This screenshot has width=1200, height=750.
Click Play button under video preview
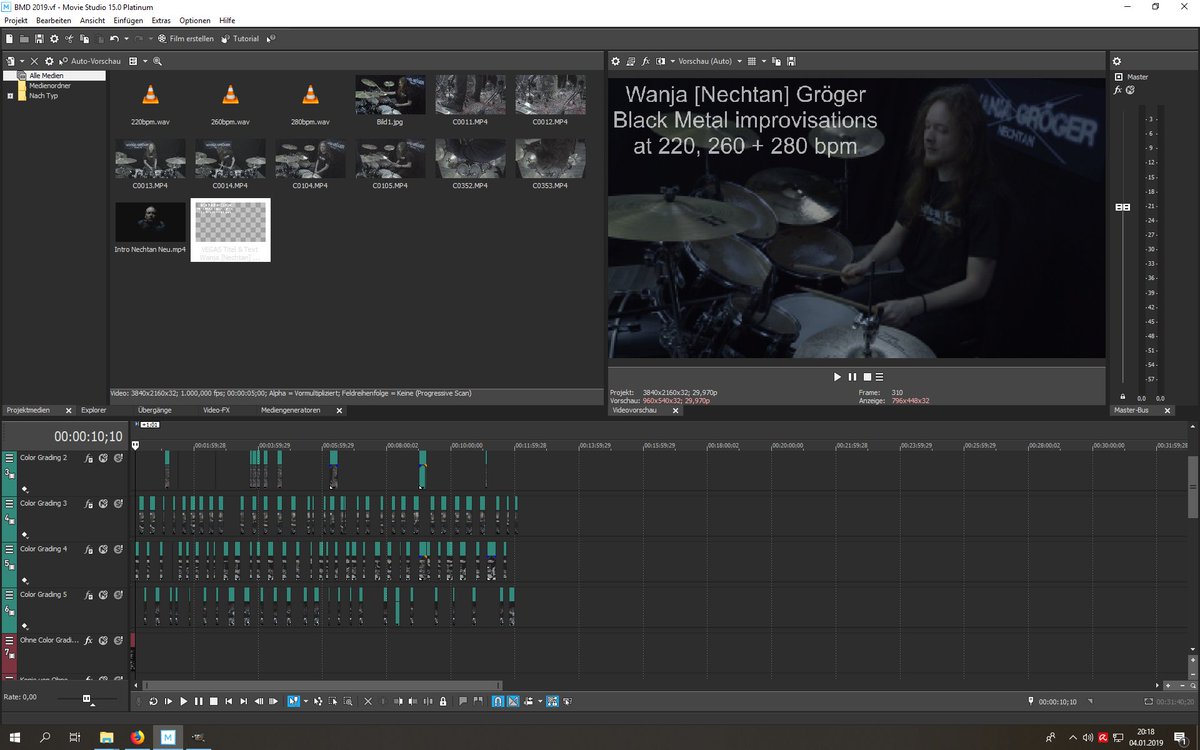pos(837,377)
